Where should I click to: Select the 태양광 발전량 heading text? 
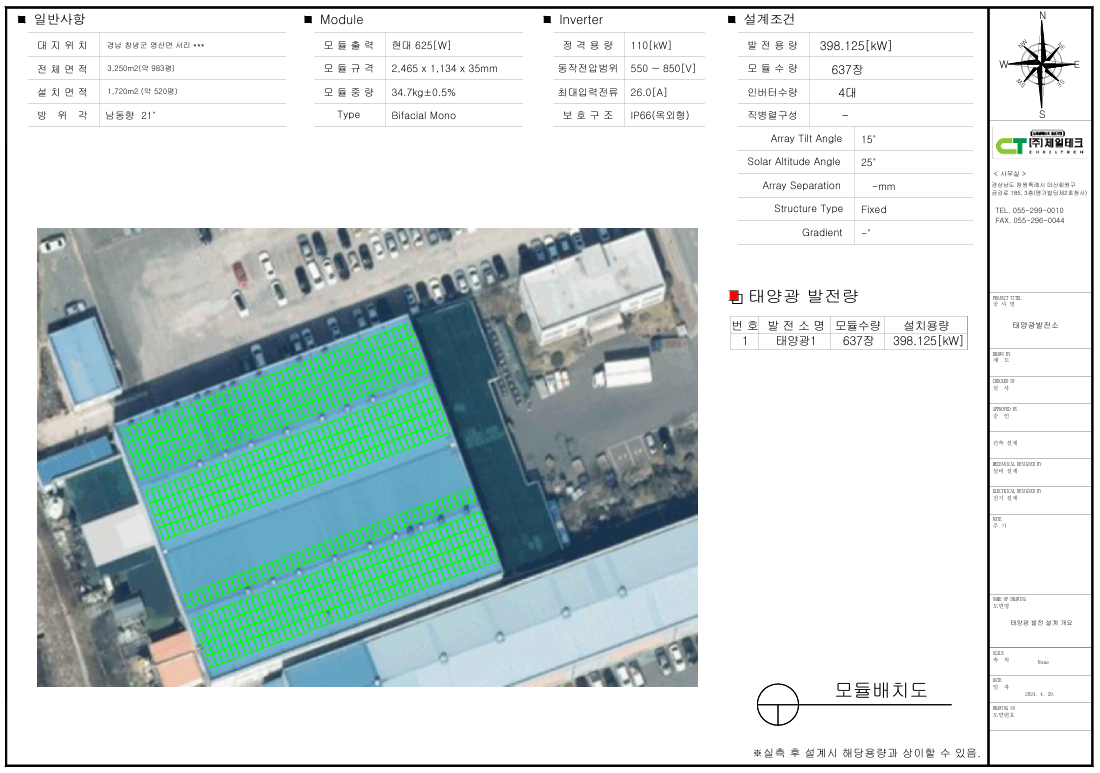803,296
